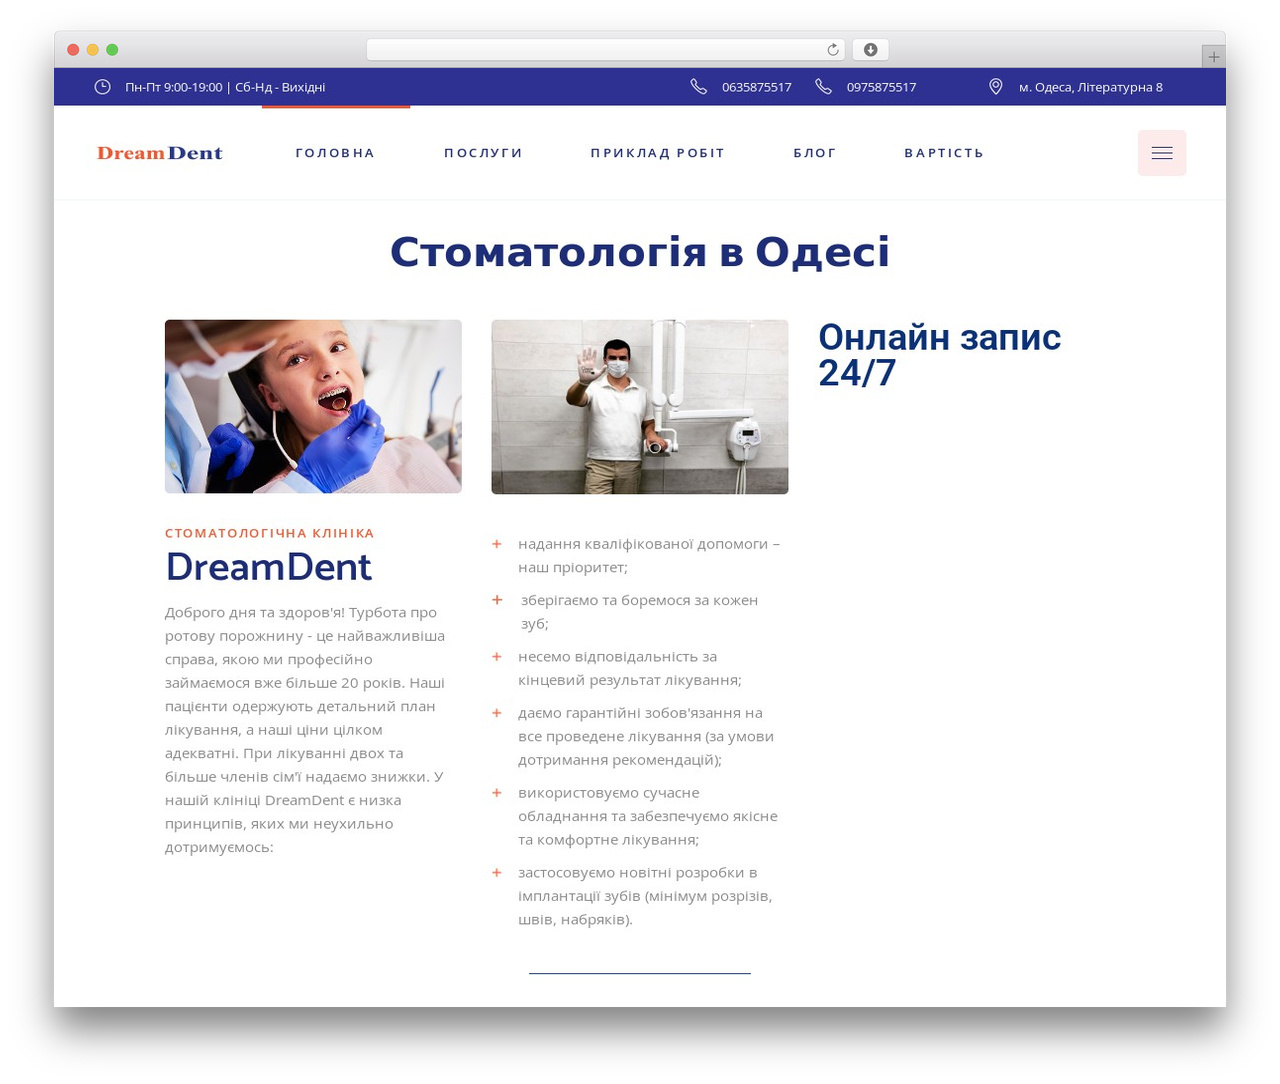Open the БЛОГ menu item
Viewport: 1280px width, 1084px height.
pyautogui.click(x=815, y=153)
